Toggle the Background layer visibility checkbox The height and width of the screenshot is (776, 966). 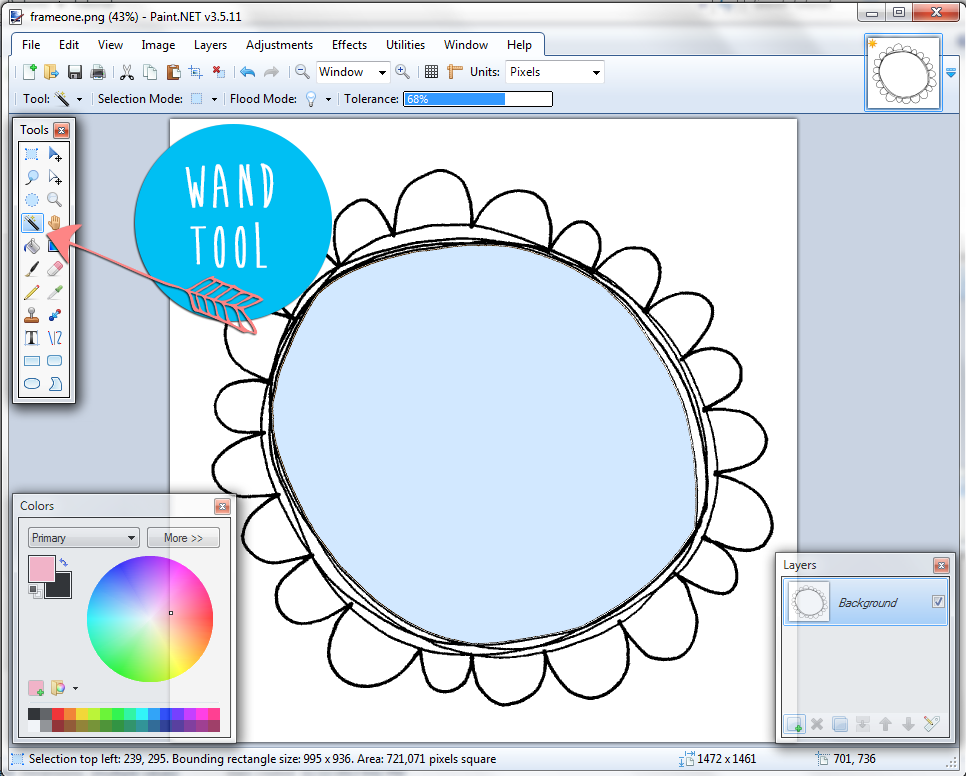(x=938, y=602)
